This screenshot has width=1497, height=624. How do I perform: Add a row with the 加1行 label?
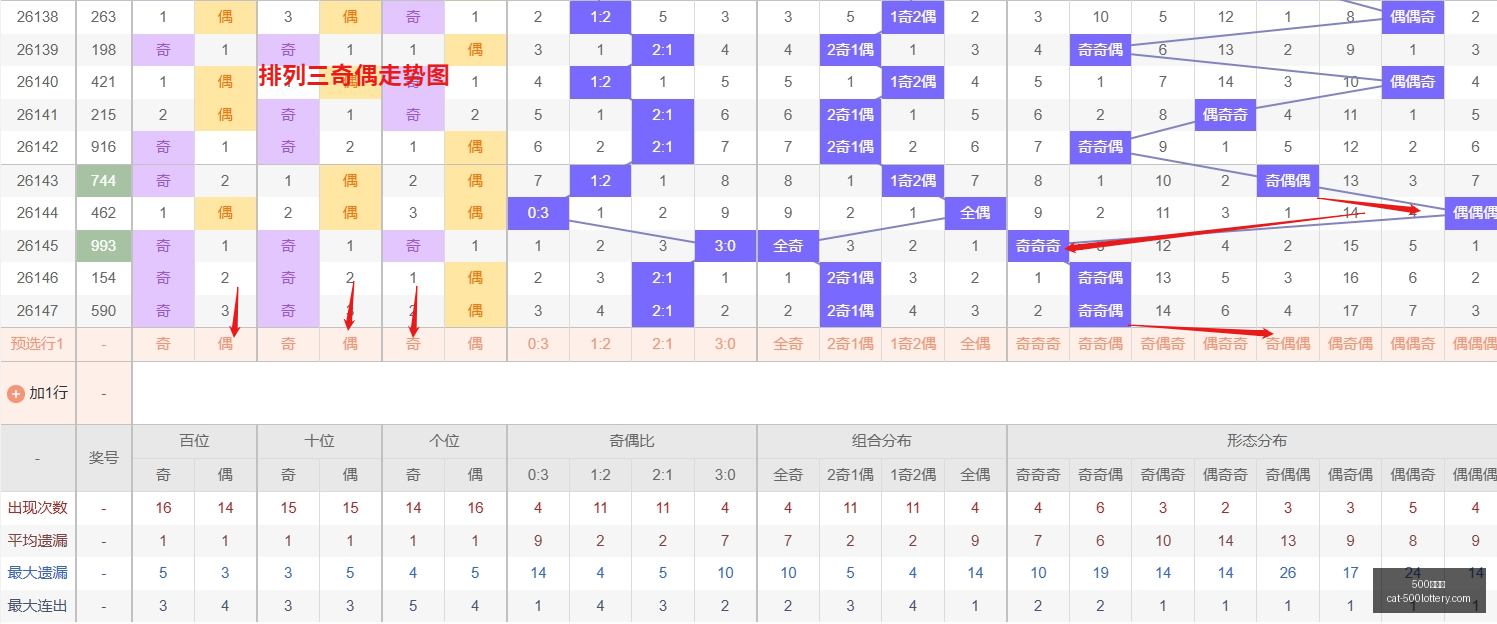point(48,393)
